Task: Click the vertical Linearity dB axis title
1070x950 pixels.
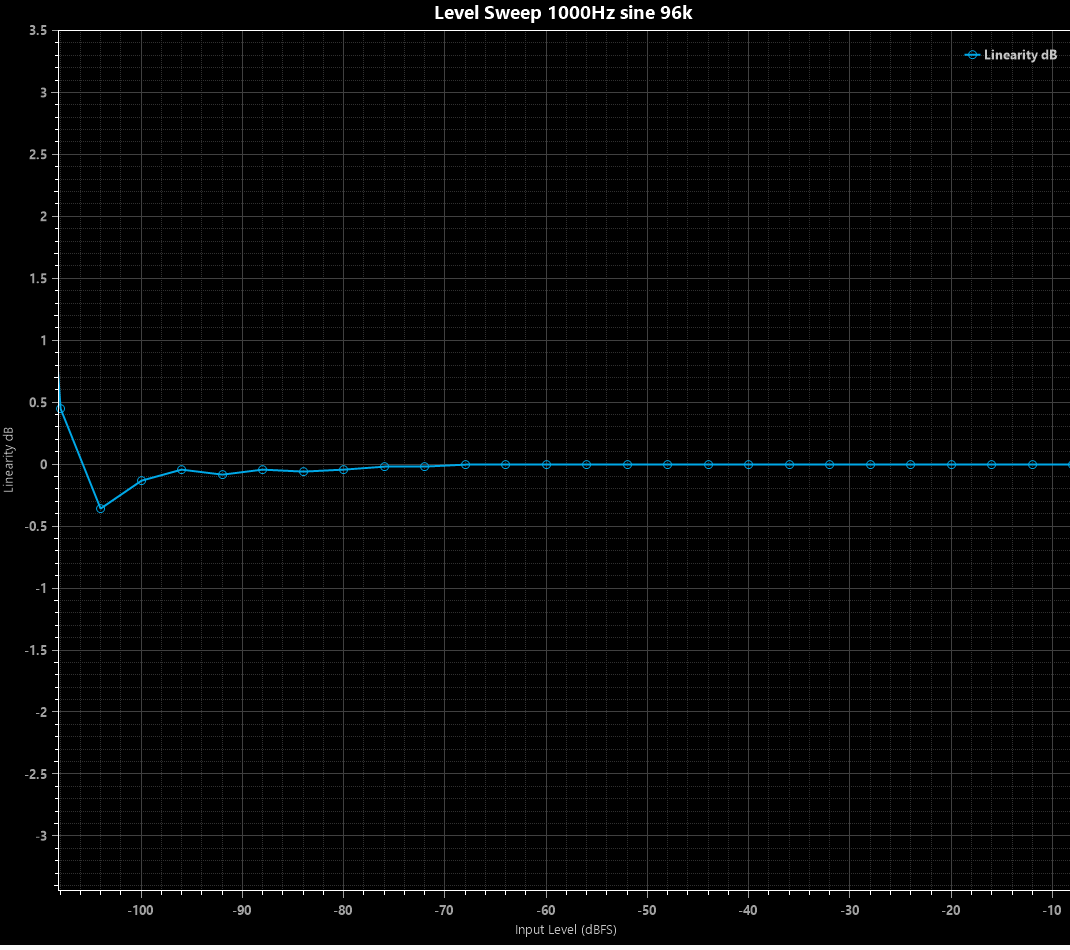Action: (9, 459)
